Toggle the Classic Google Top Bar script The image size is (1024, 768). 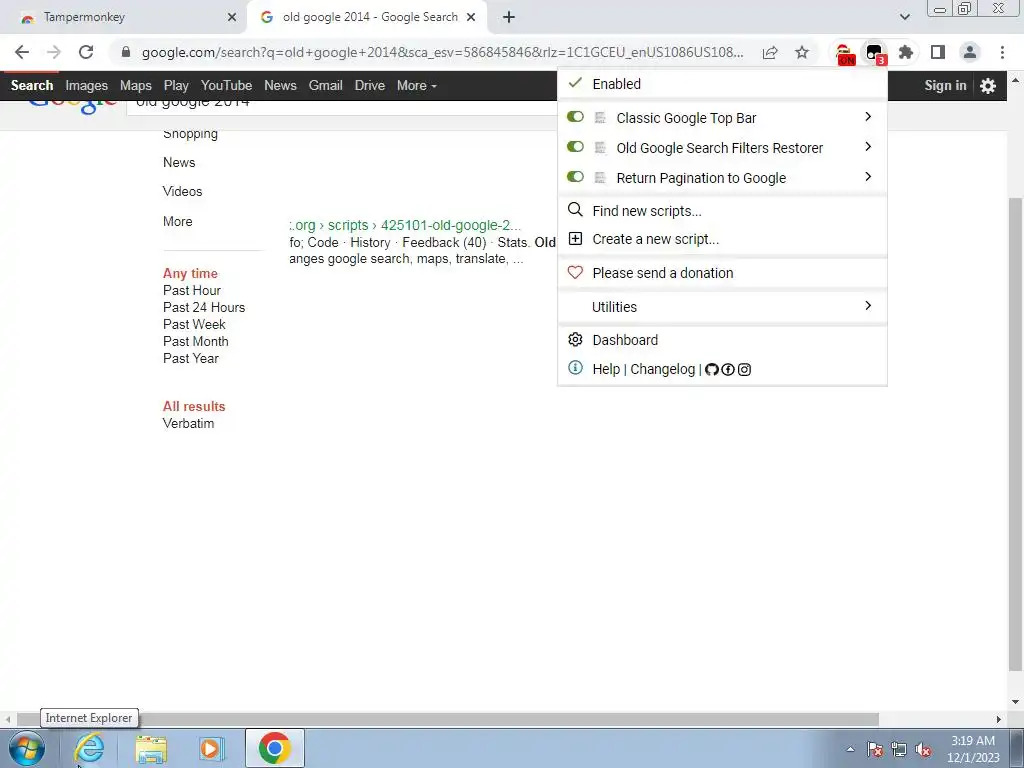(x=575, y=117)
